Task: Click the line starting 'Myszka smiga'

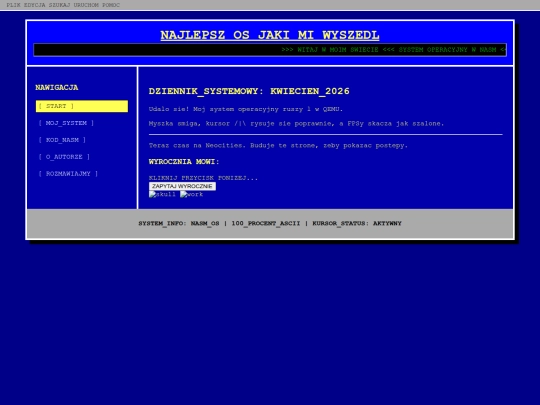Action: (296, 123)
